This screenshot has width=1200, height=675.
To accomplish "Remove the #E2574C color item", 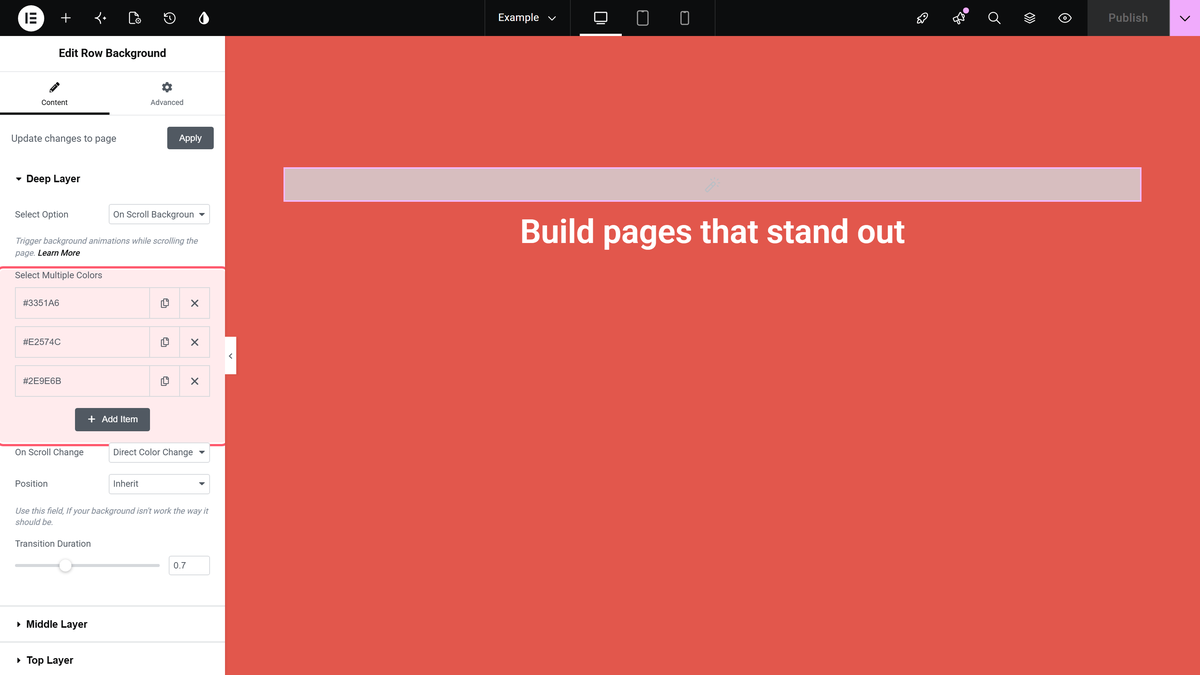I will pyautogui.click(x=195, y=342).
